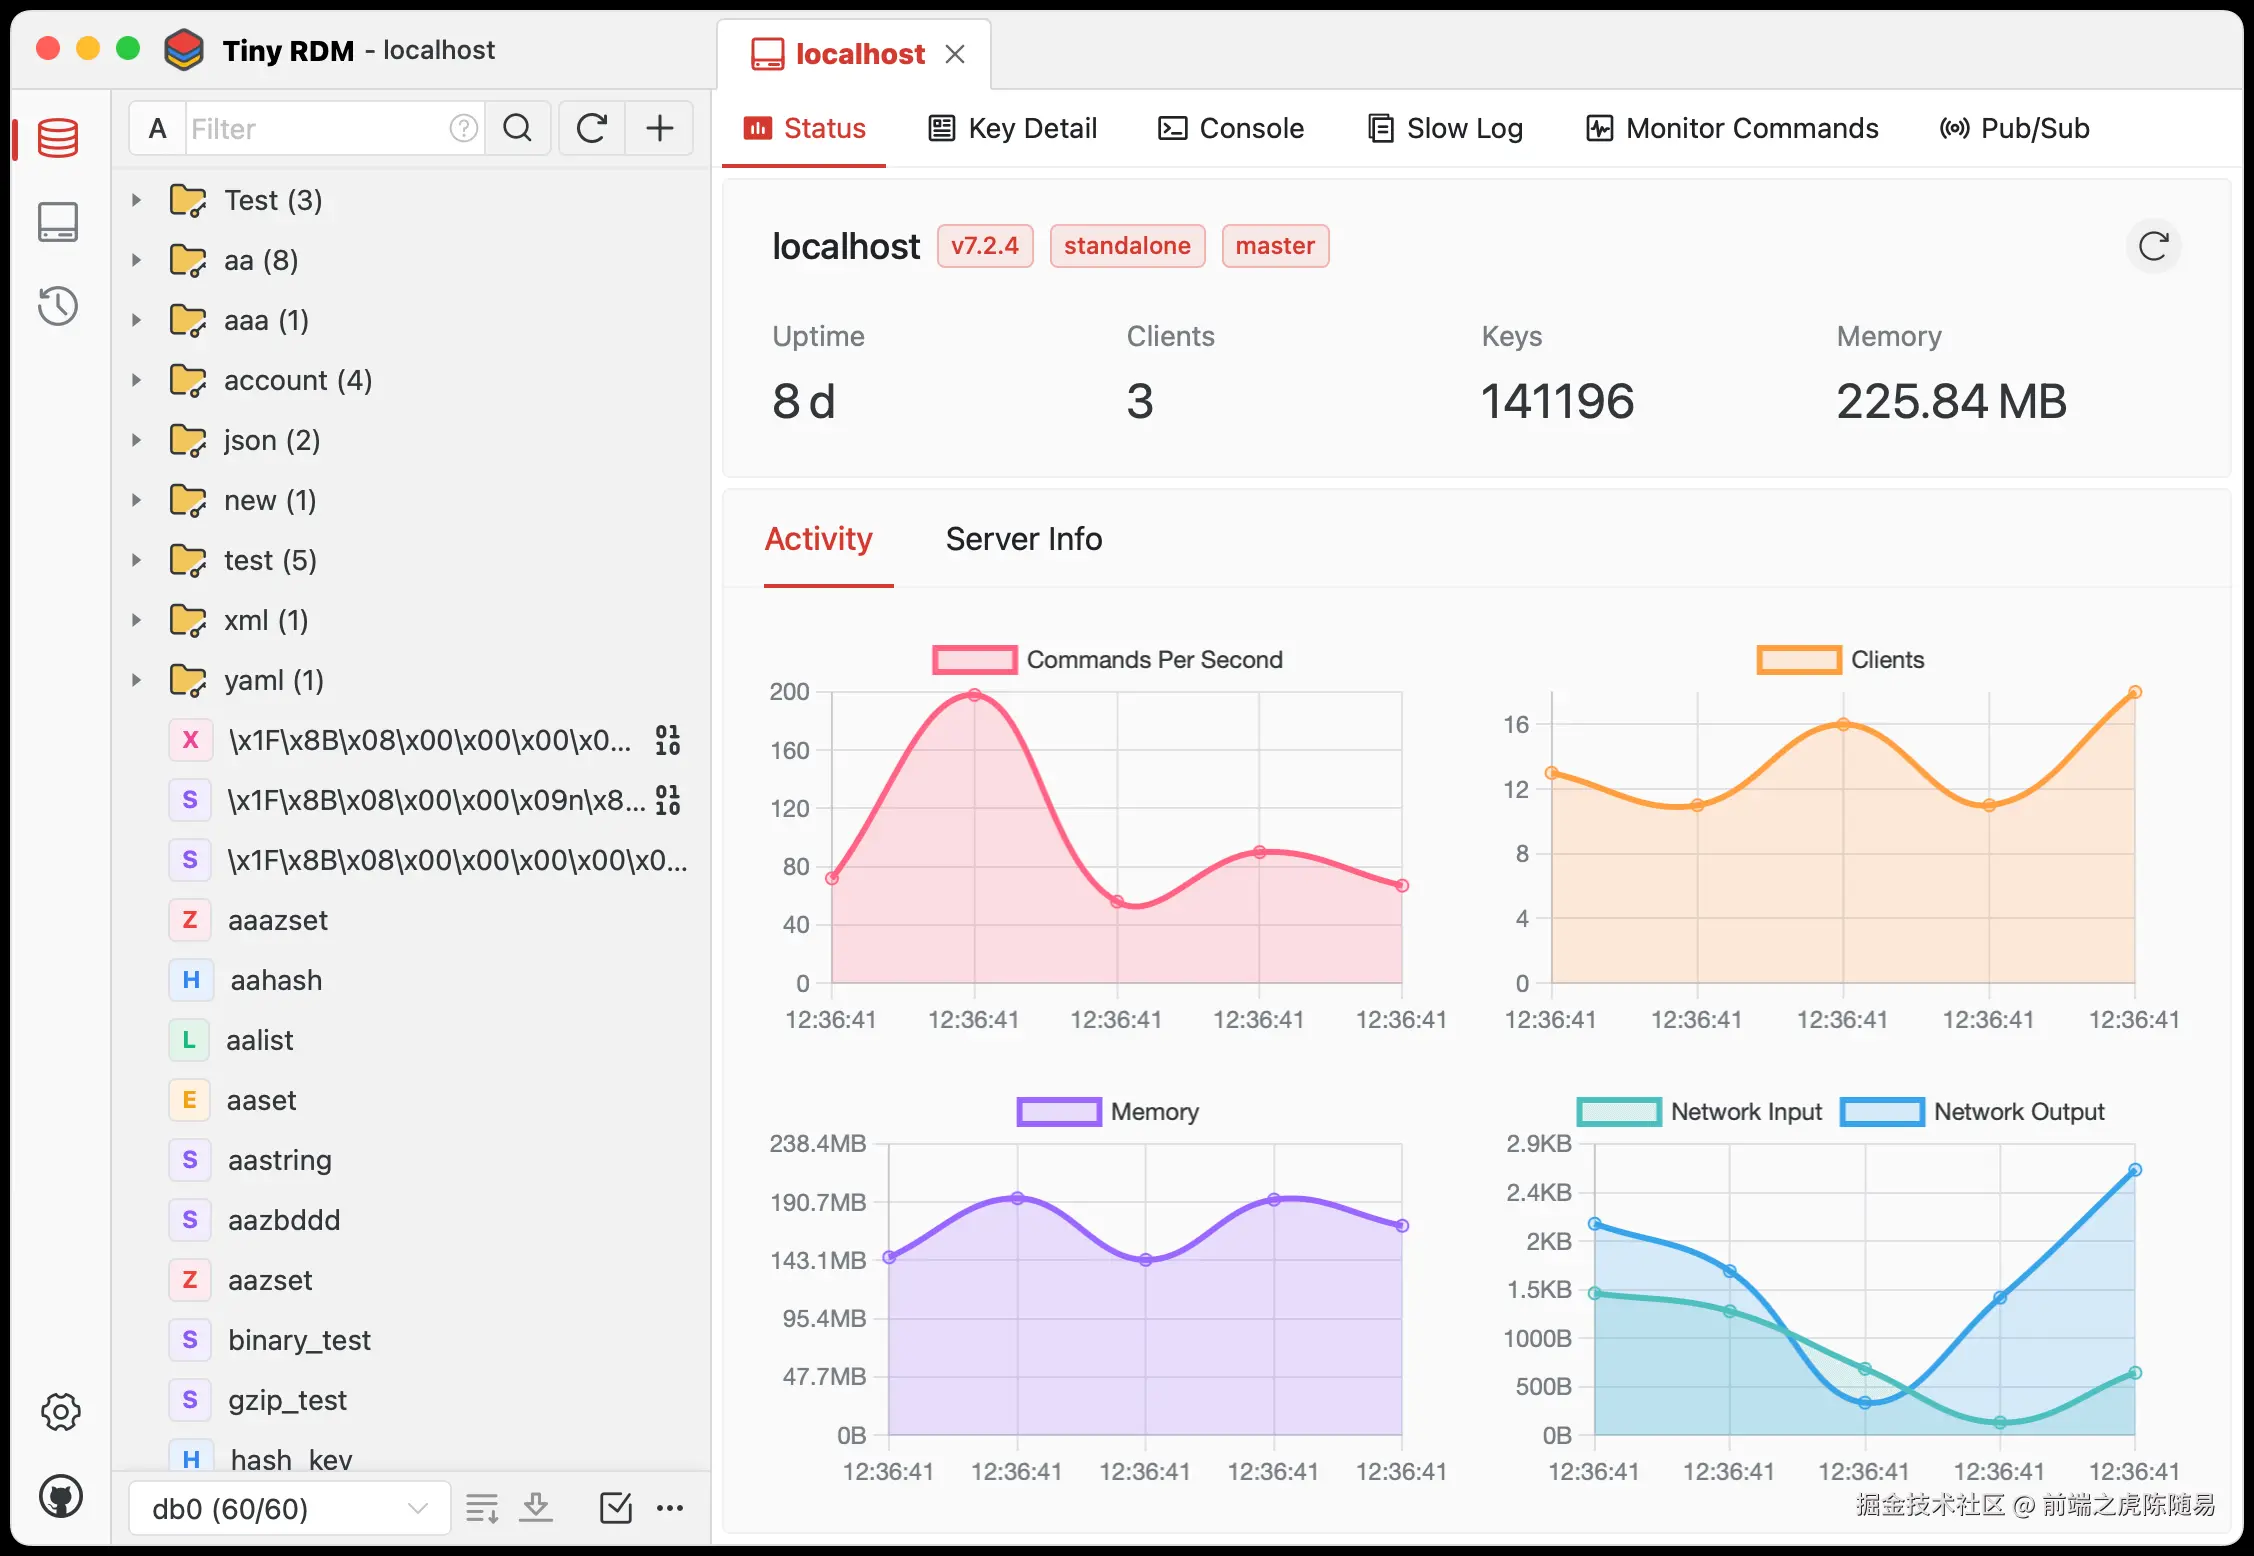This screenshot has height=1556, width=2254.
Task: Expand the account (4) folder
Action: point(137,380)
